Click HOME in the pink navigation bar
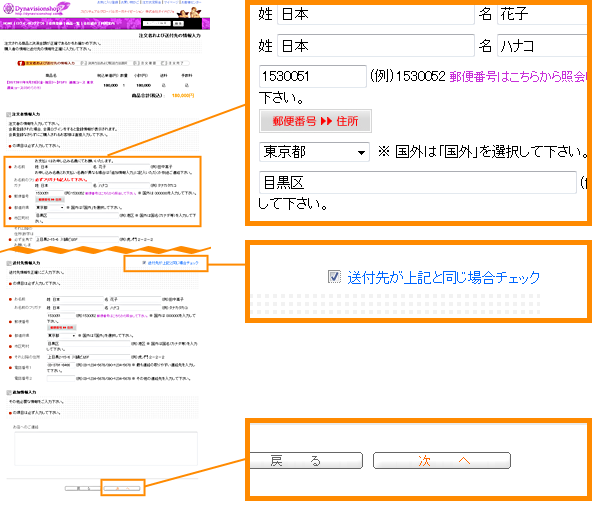 7,21
